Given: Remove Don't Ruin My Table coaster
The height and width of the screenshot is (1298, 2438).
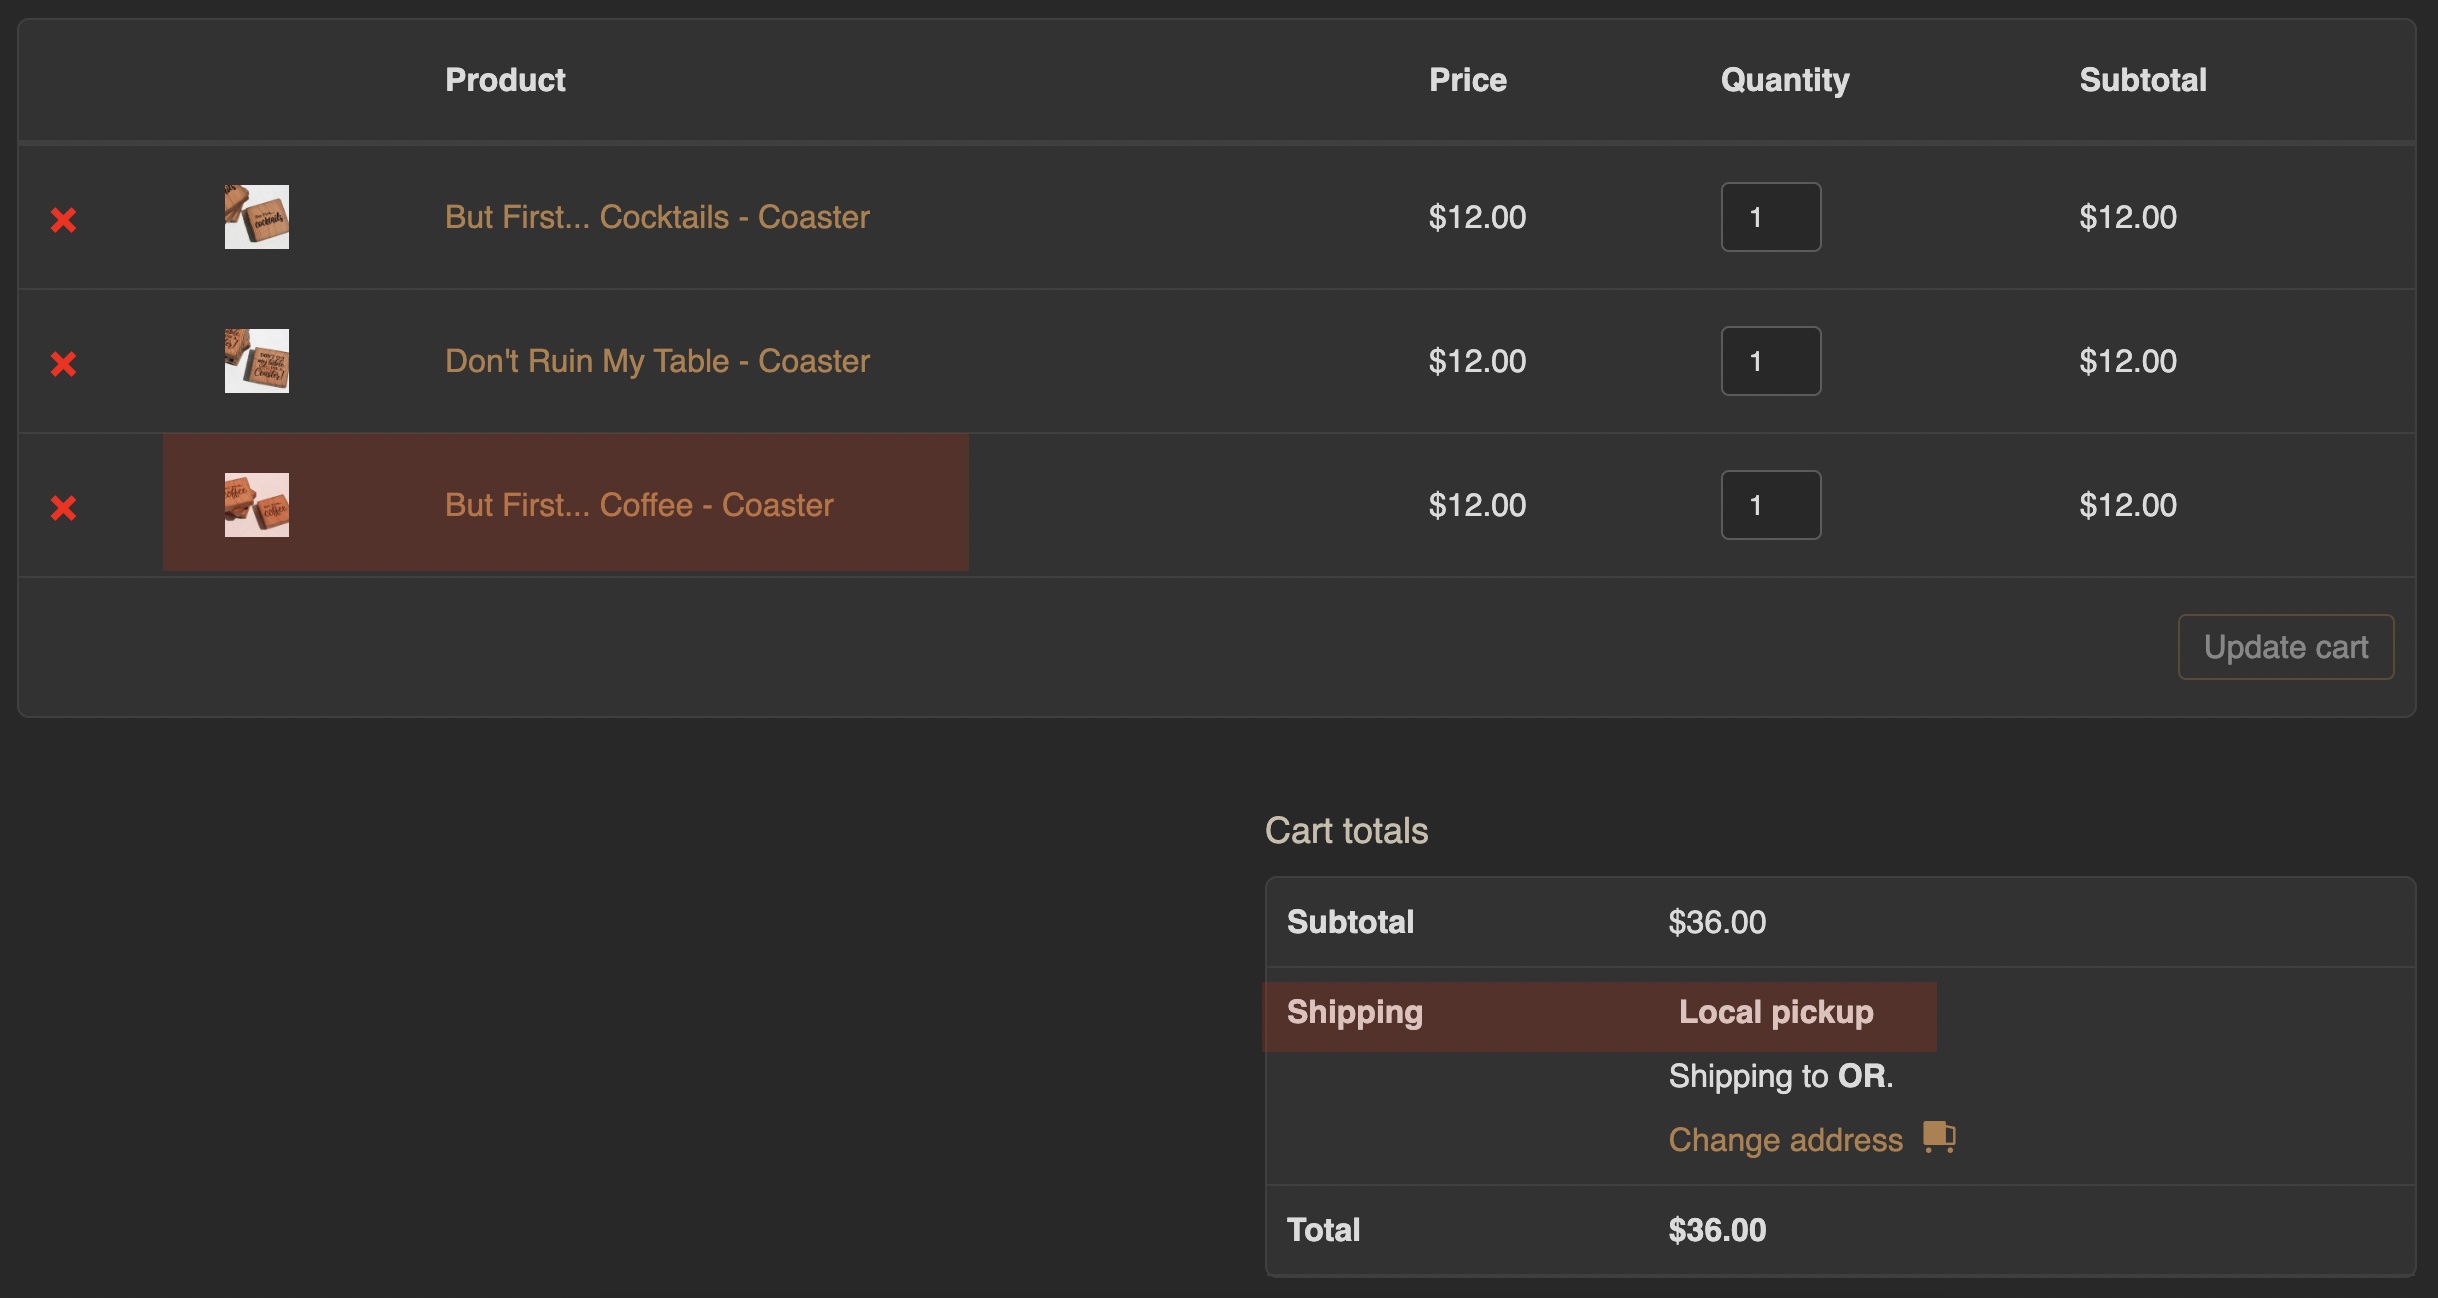Looking at the screenshot, I should (64, 363).
